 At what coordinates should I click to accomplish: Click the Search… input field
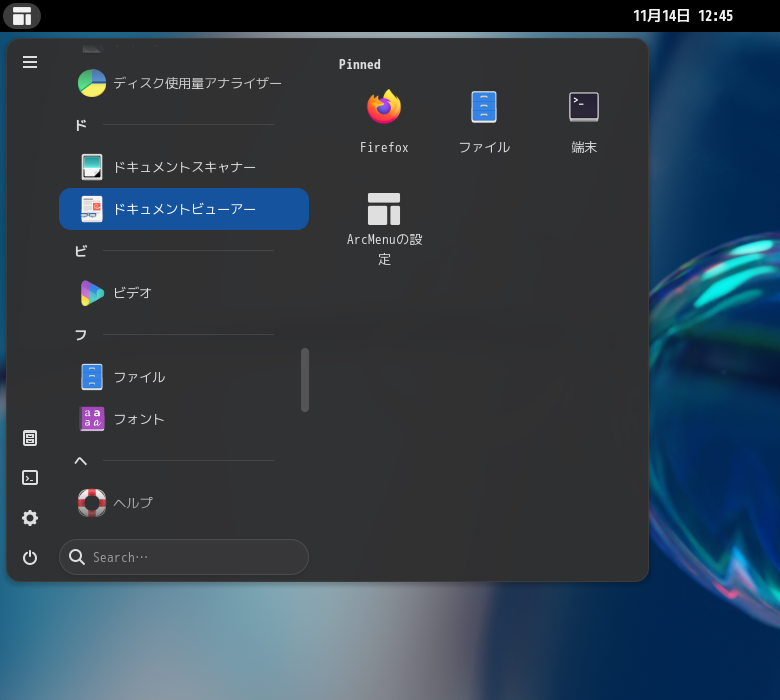pyautogui.click(x=184, y=557)
